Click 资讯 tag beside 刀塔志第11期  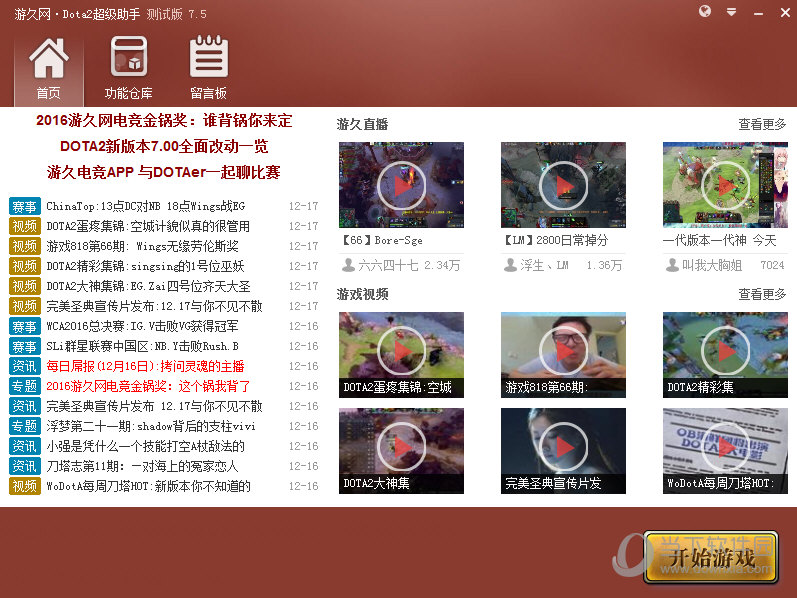tap(24, 466)
